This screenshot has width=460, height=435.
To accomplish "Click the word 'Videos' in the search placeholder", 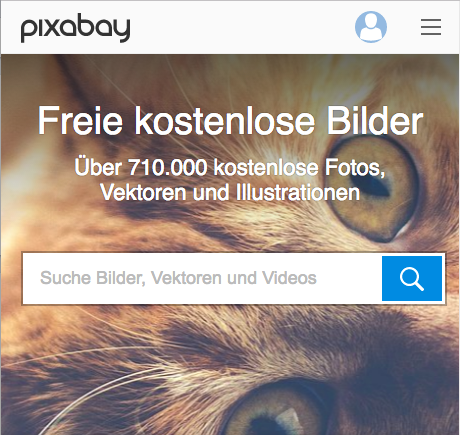I will pos(289,278).
